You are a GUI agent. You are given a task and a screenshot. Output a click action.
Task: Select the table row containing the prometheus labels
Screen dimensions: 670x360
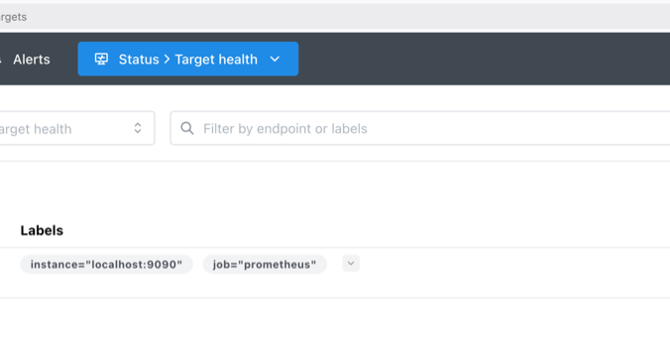tap(335, 272)
